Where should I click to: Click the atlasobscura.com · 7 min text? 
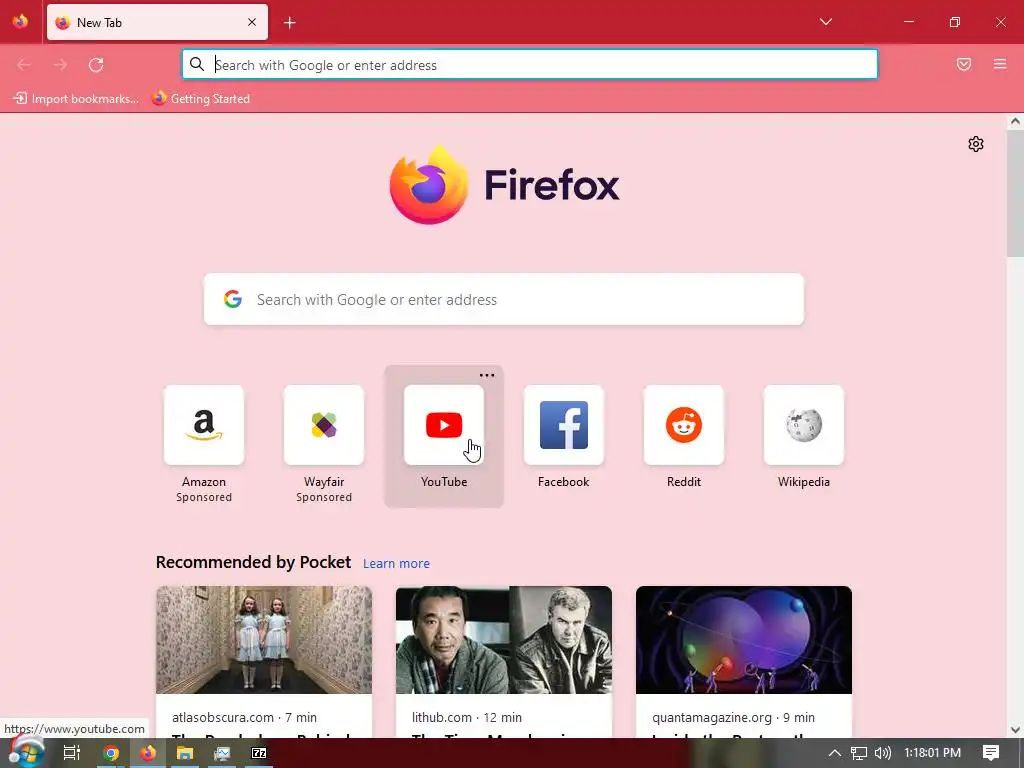pos(244,717)
